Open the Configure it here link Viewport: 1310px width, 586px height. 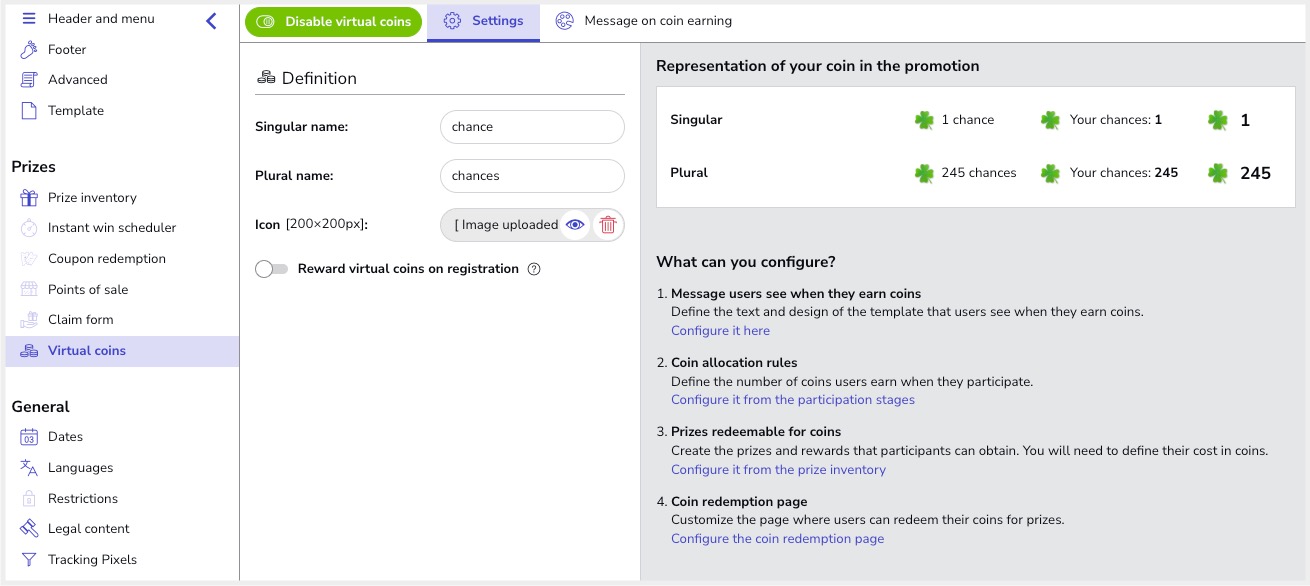(x=720, y=331)
